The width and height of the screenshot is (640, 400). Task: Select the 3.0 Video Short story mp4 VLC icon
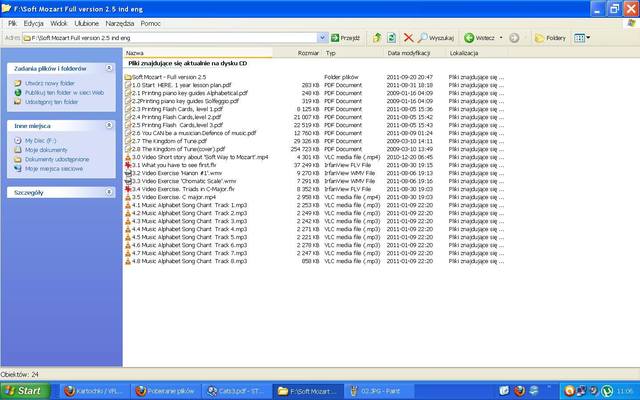pos(128,157)
